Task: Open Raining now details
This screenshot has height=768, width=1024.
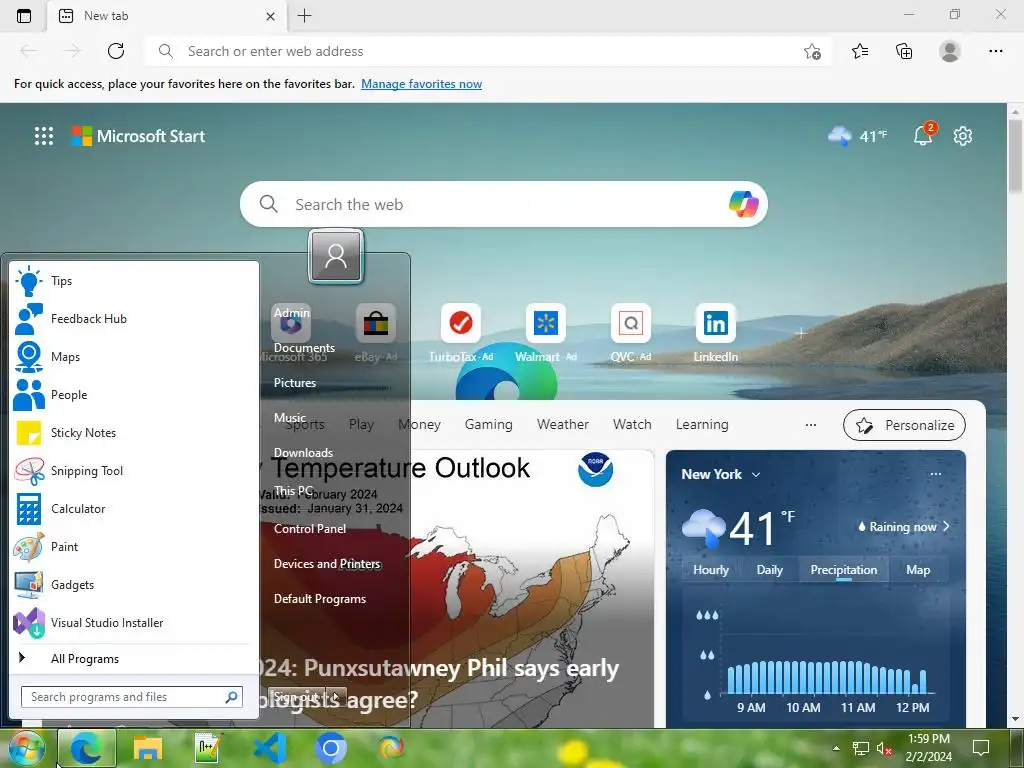Action: [x=904, y=526]
